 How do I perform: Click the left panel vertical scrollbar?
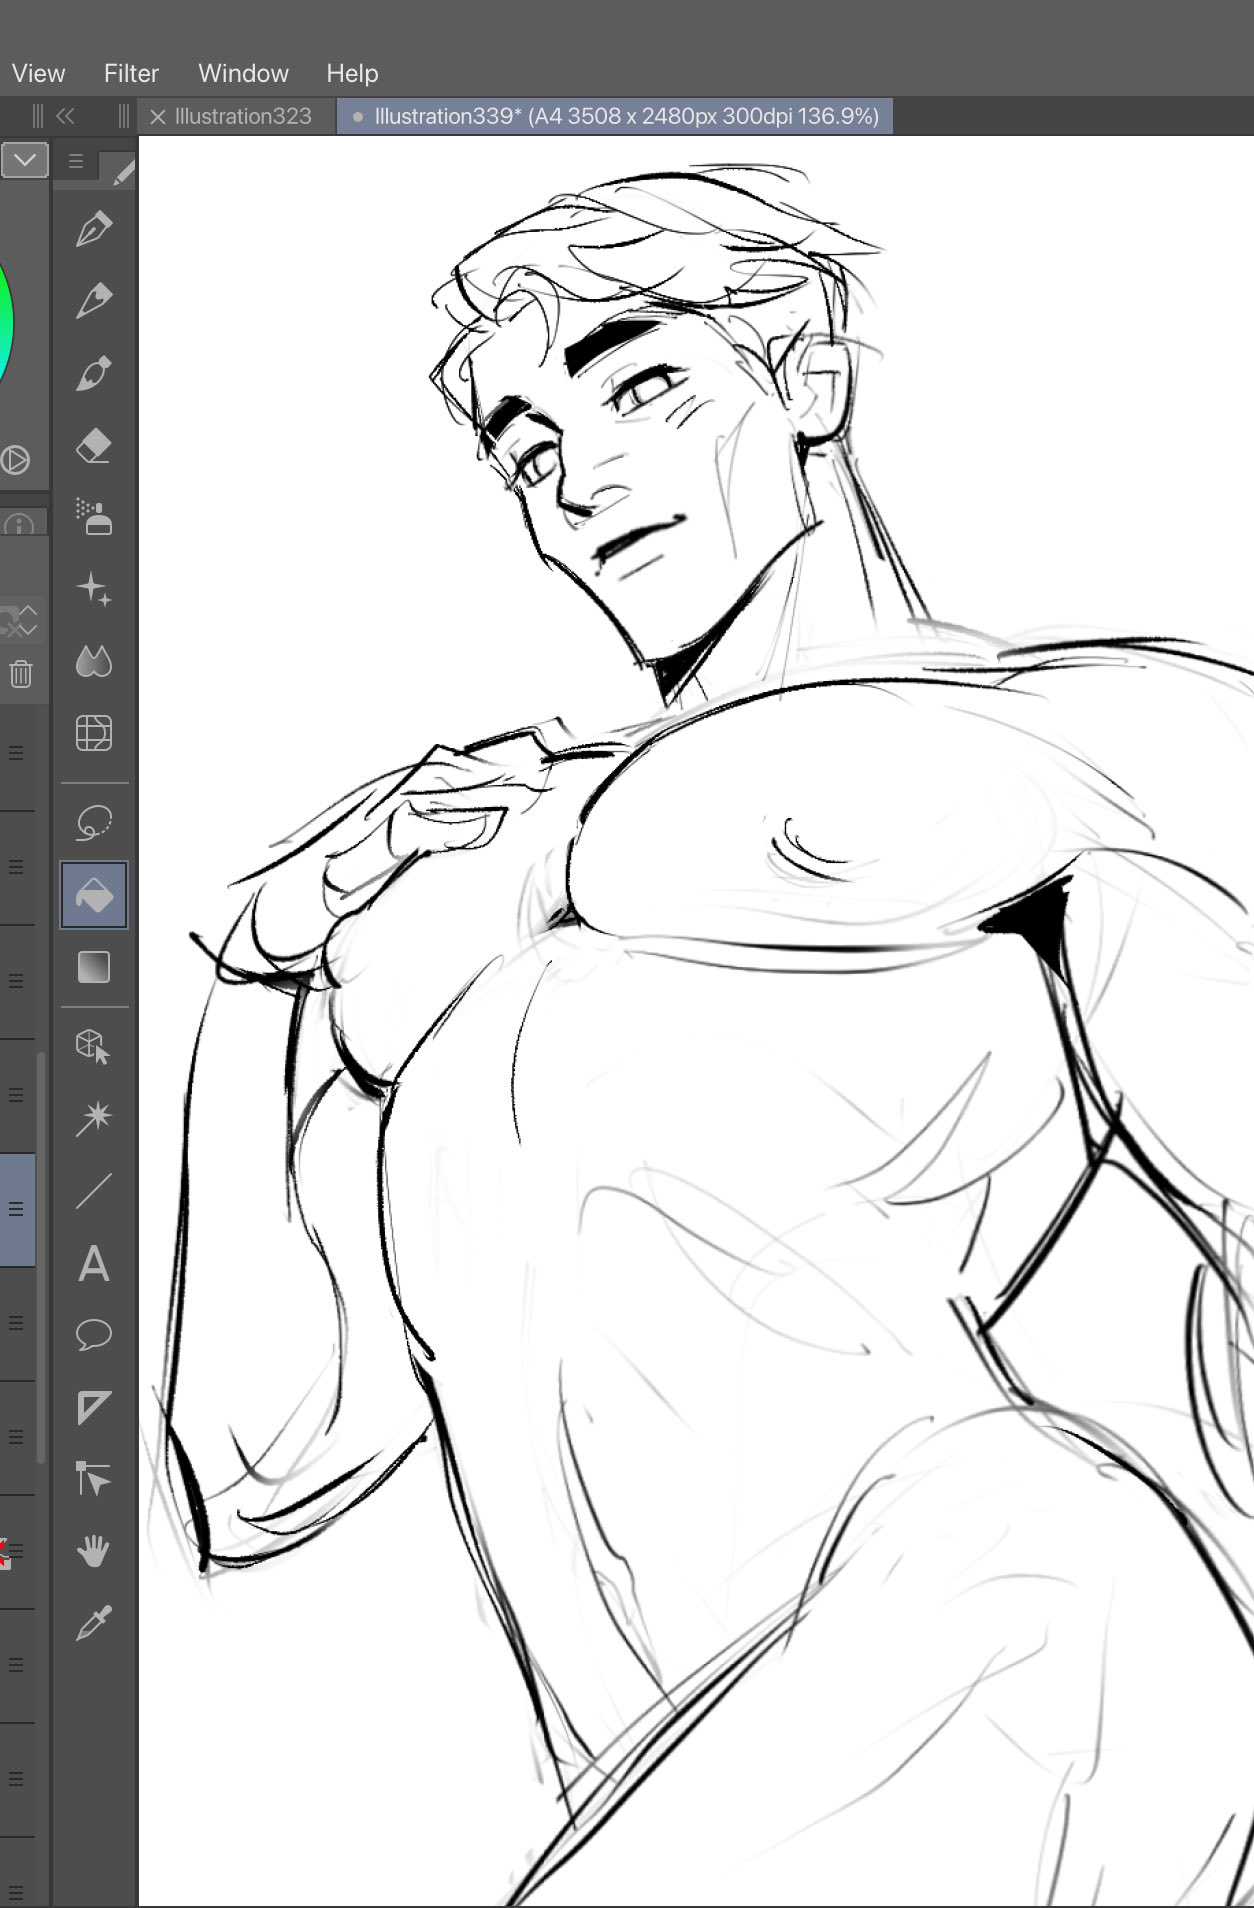41,1257
